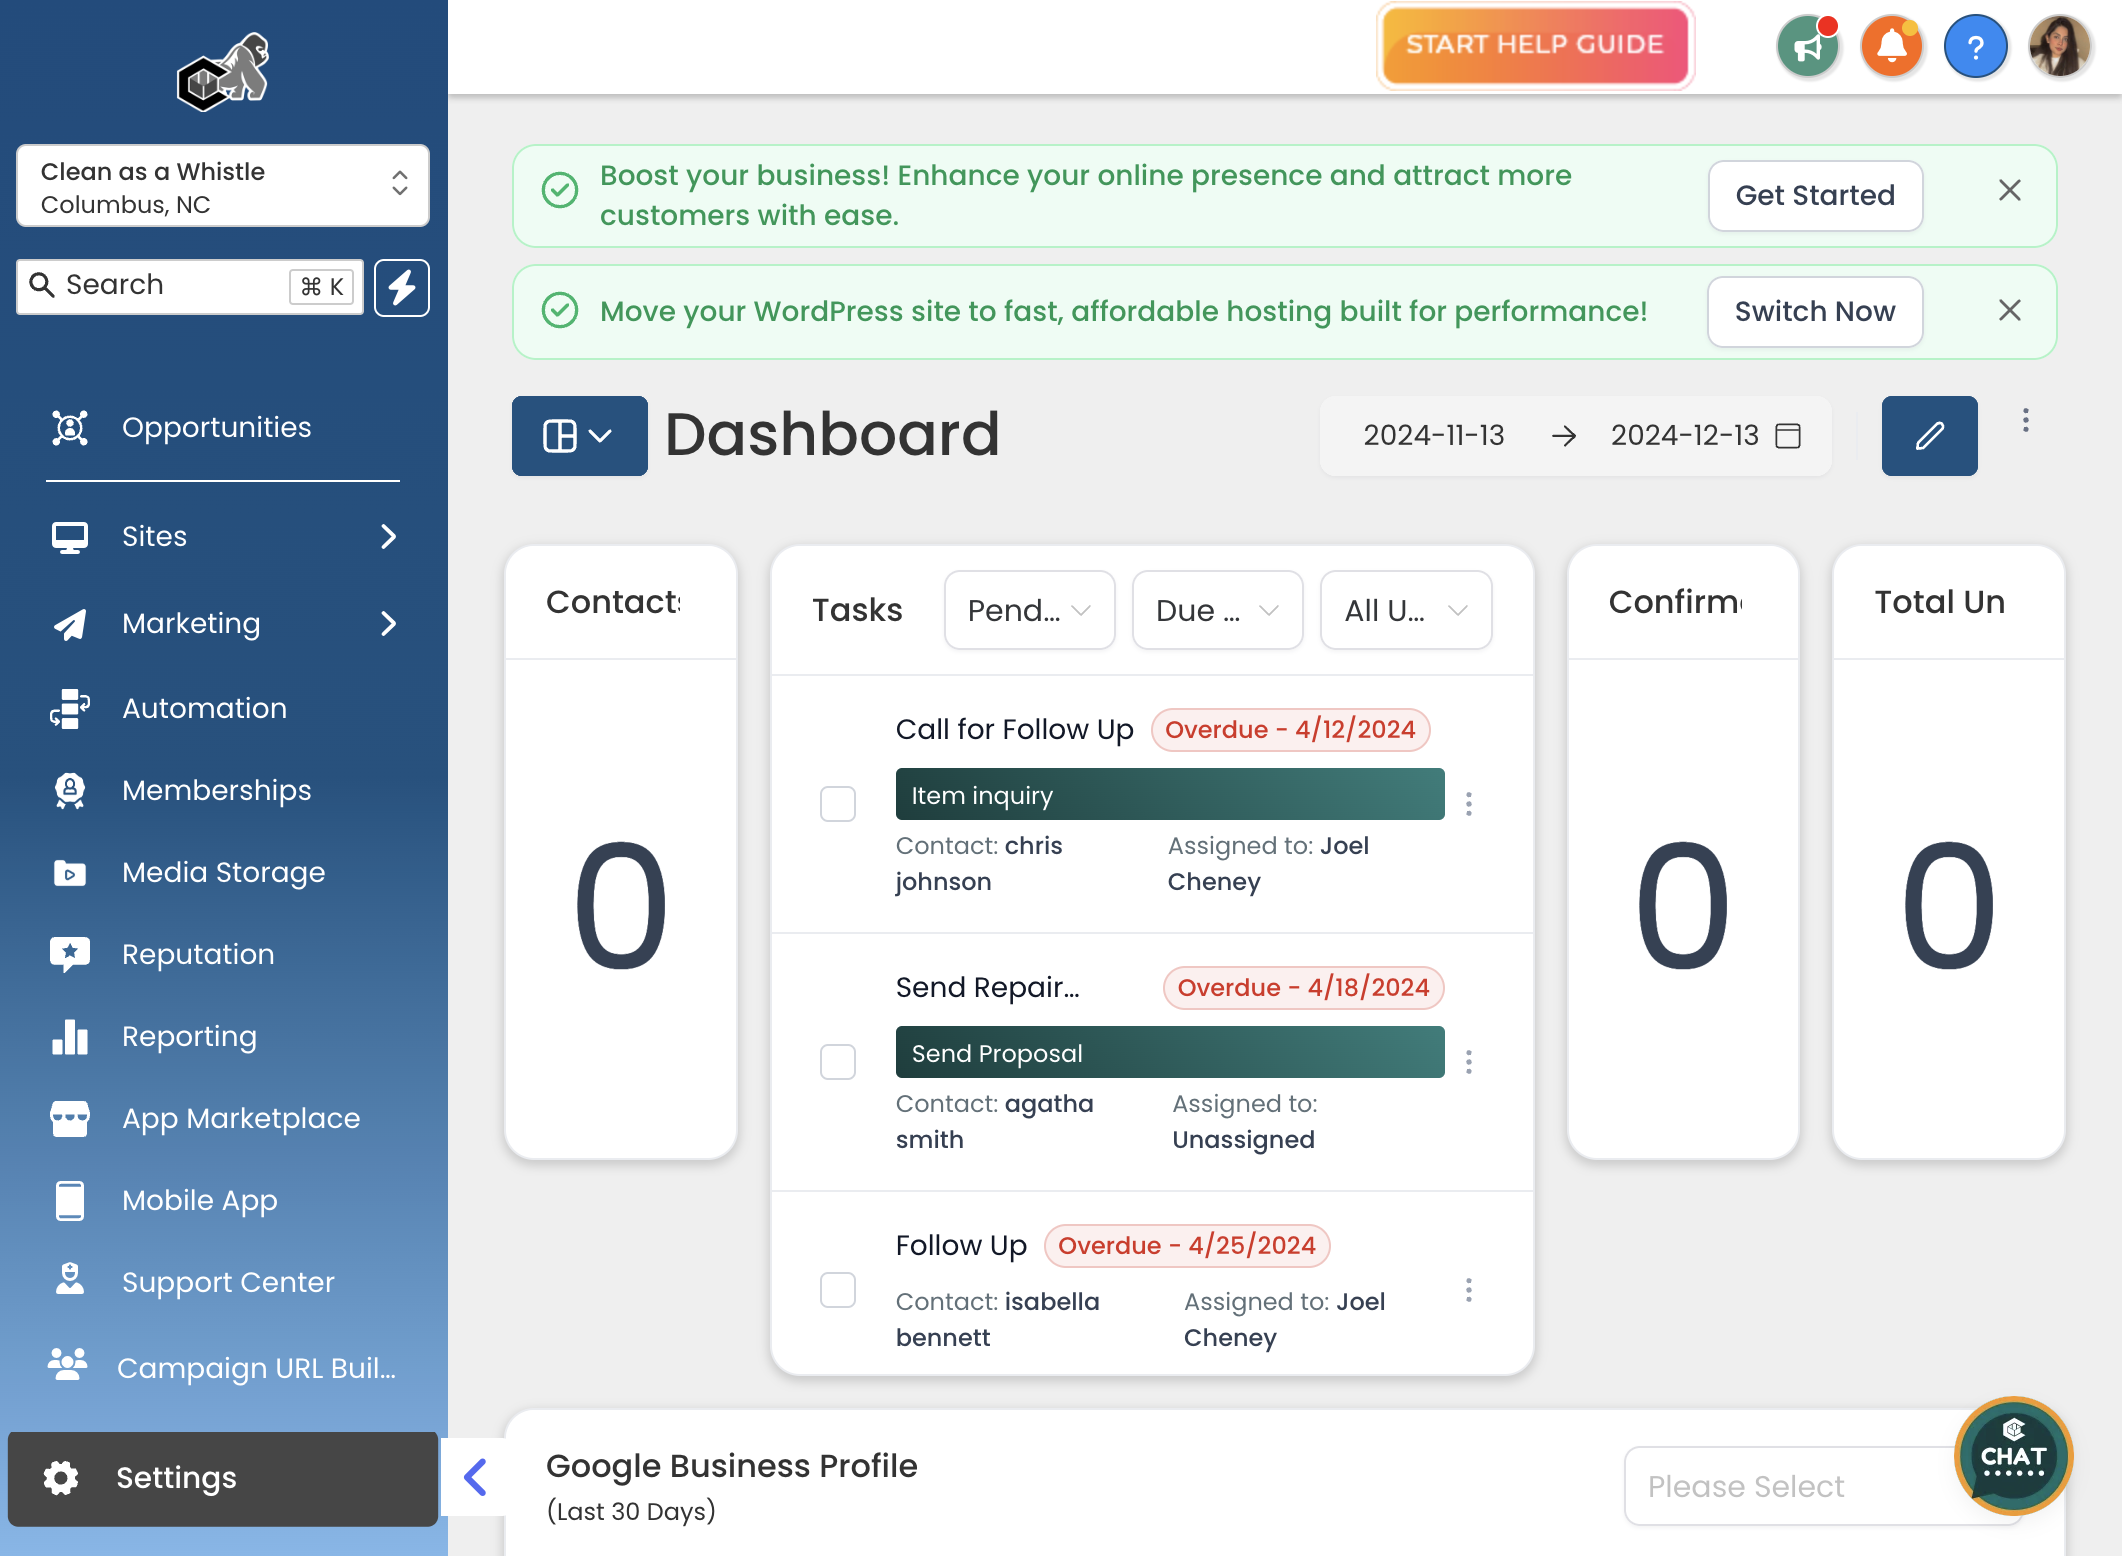Collapse sidebar with the left chevron
Viewport: 2122px width, 1556px height.
[x=476, y=1477]
